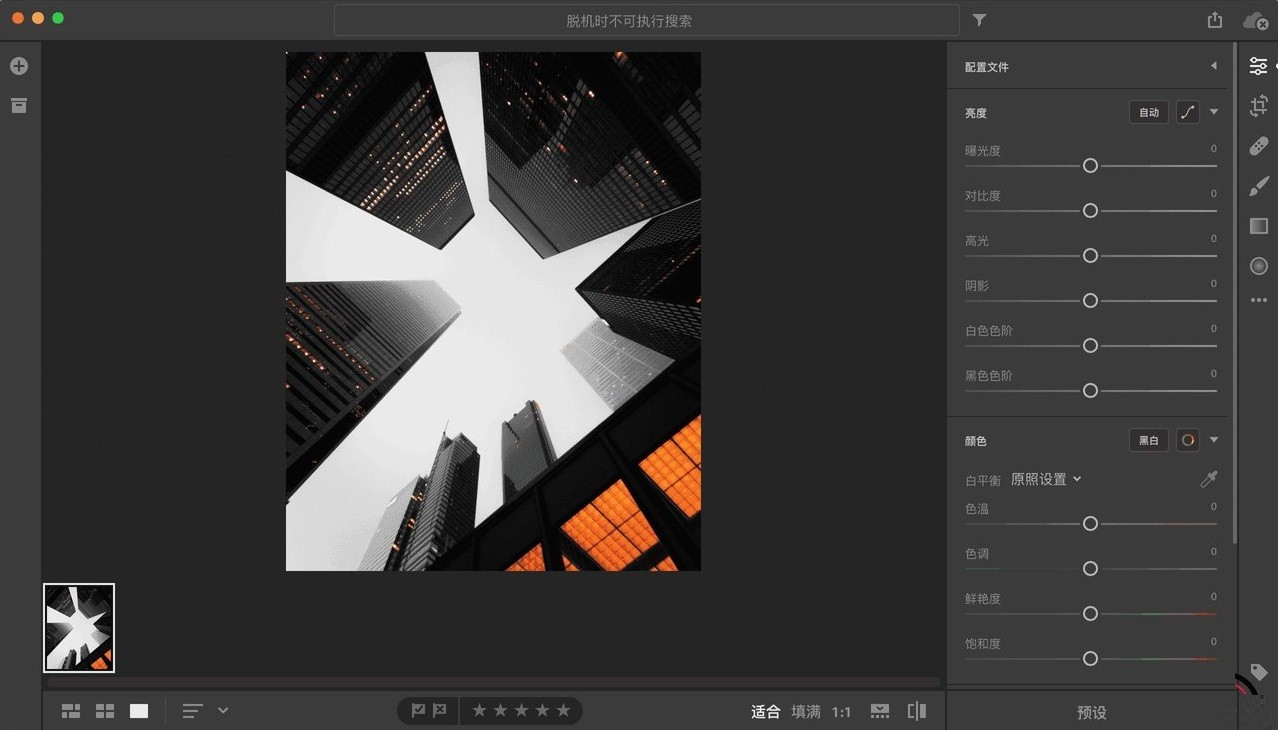
Task: Open the filter funnel in search bar
Action: (979, 19)
